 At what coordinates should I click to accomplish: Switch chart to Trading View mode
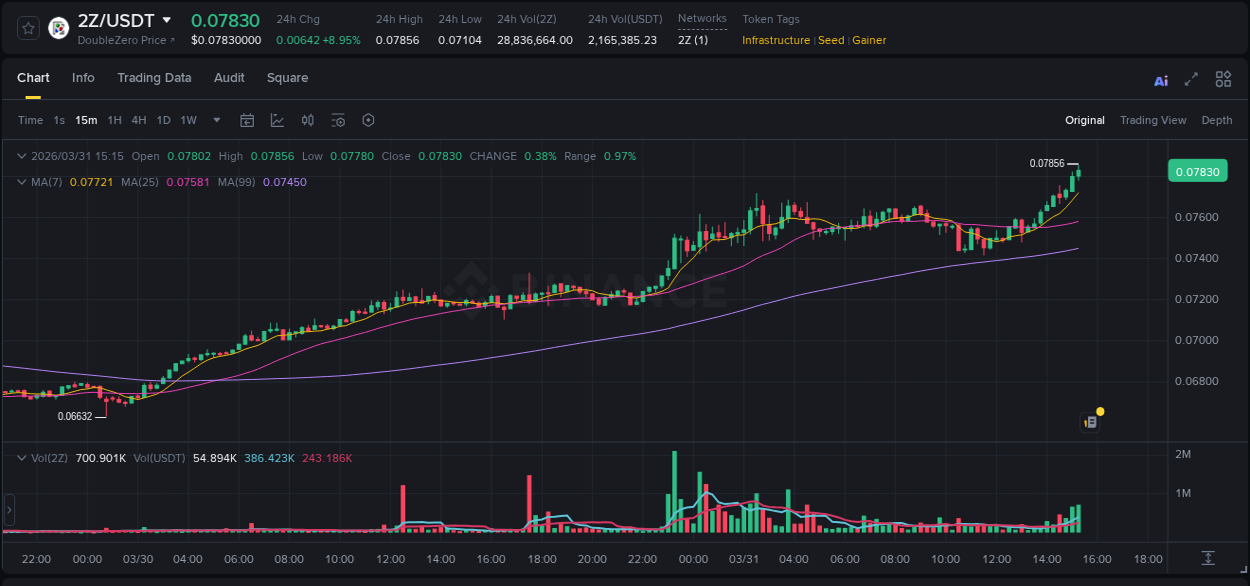(x=1153, y=120)
